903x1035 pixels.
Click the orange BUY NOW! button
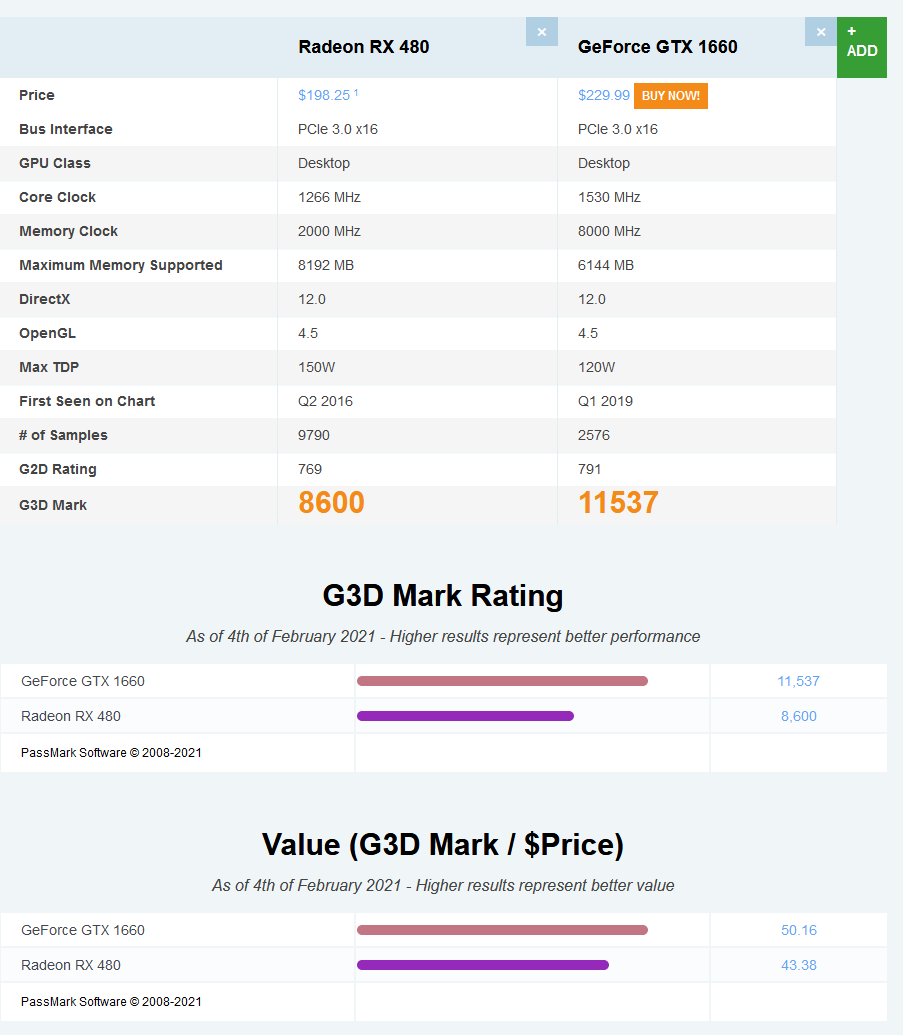tap(671, 96)
